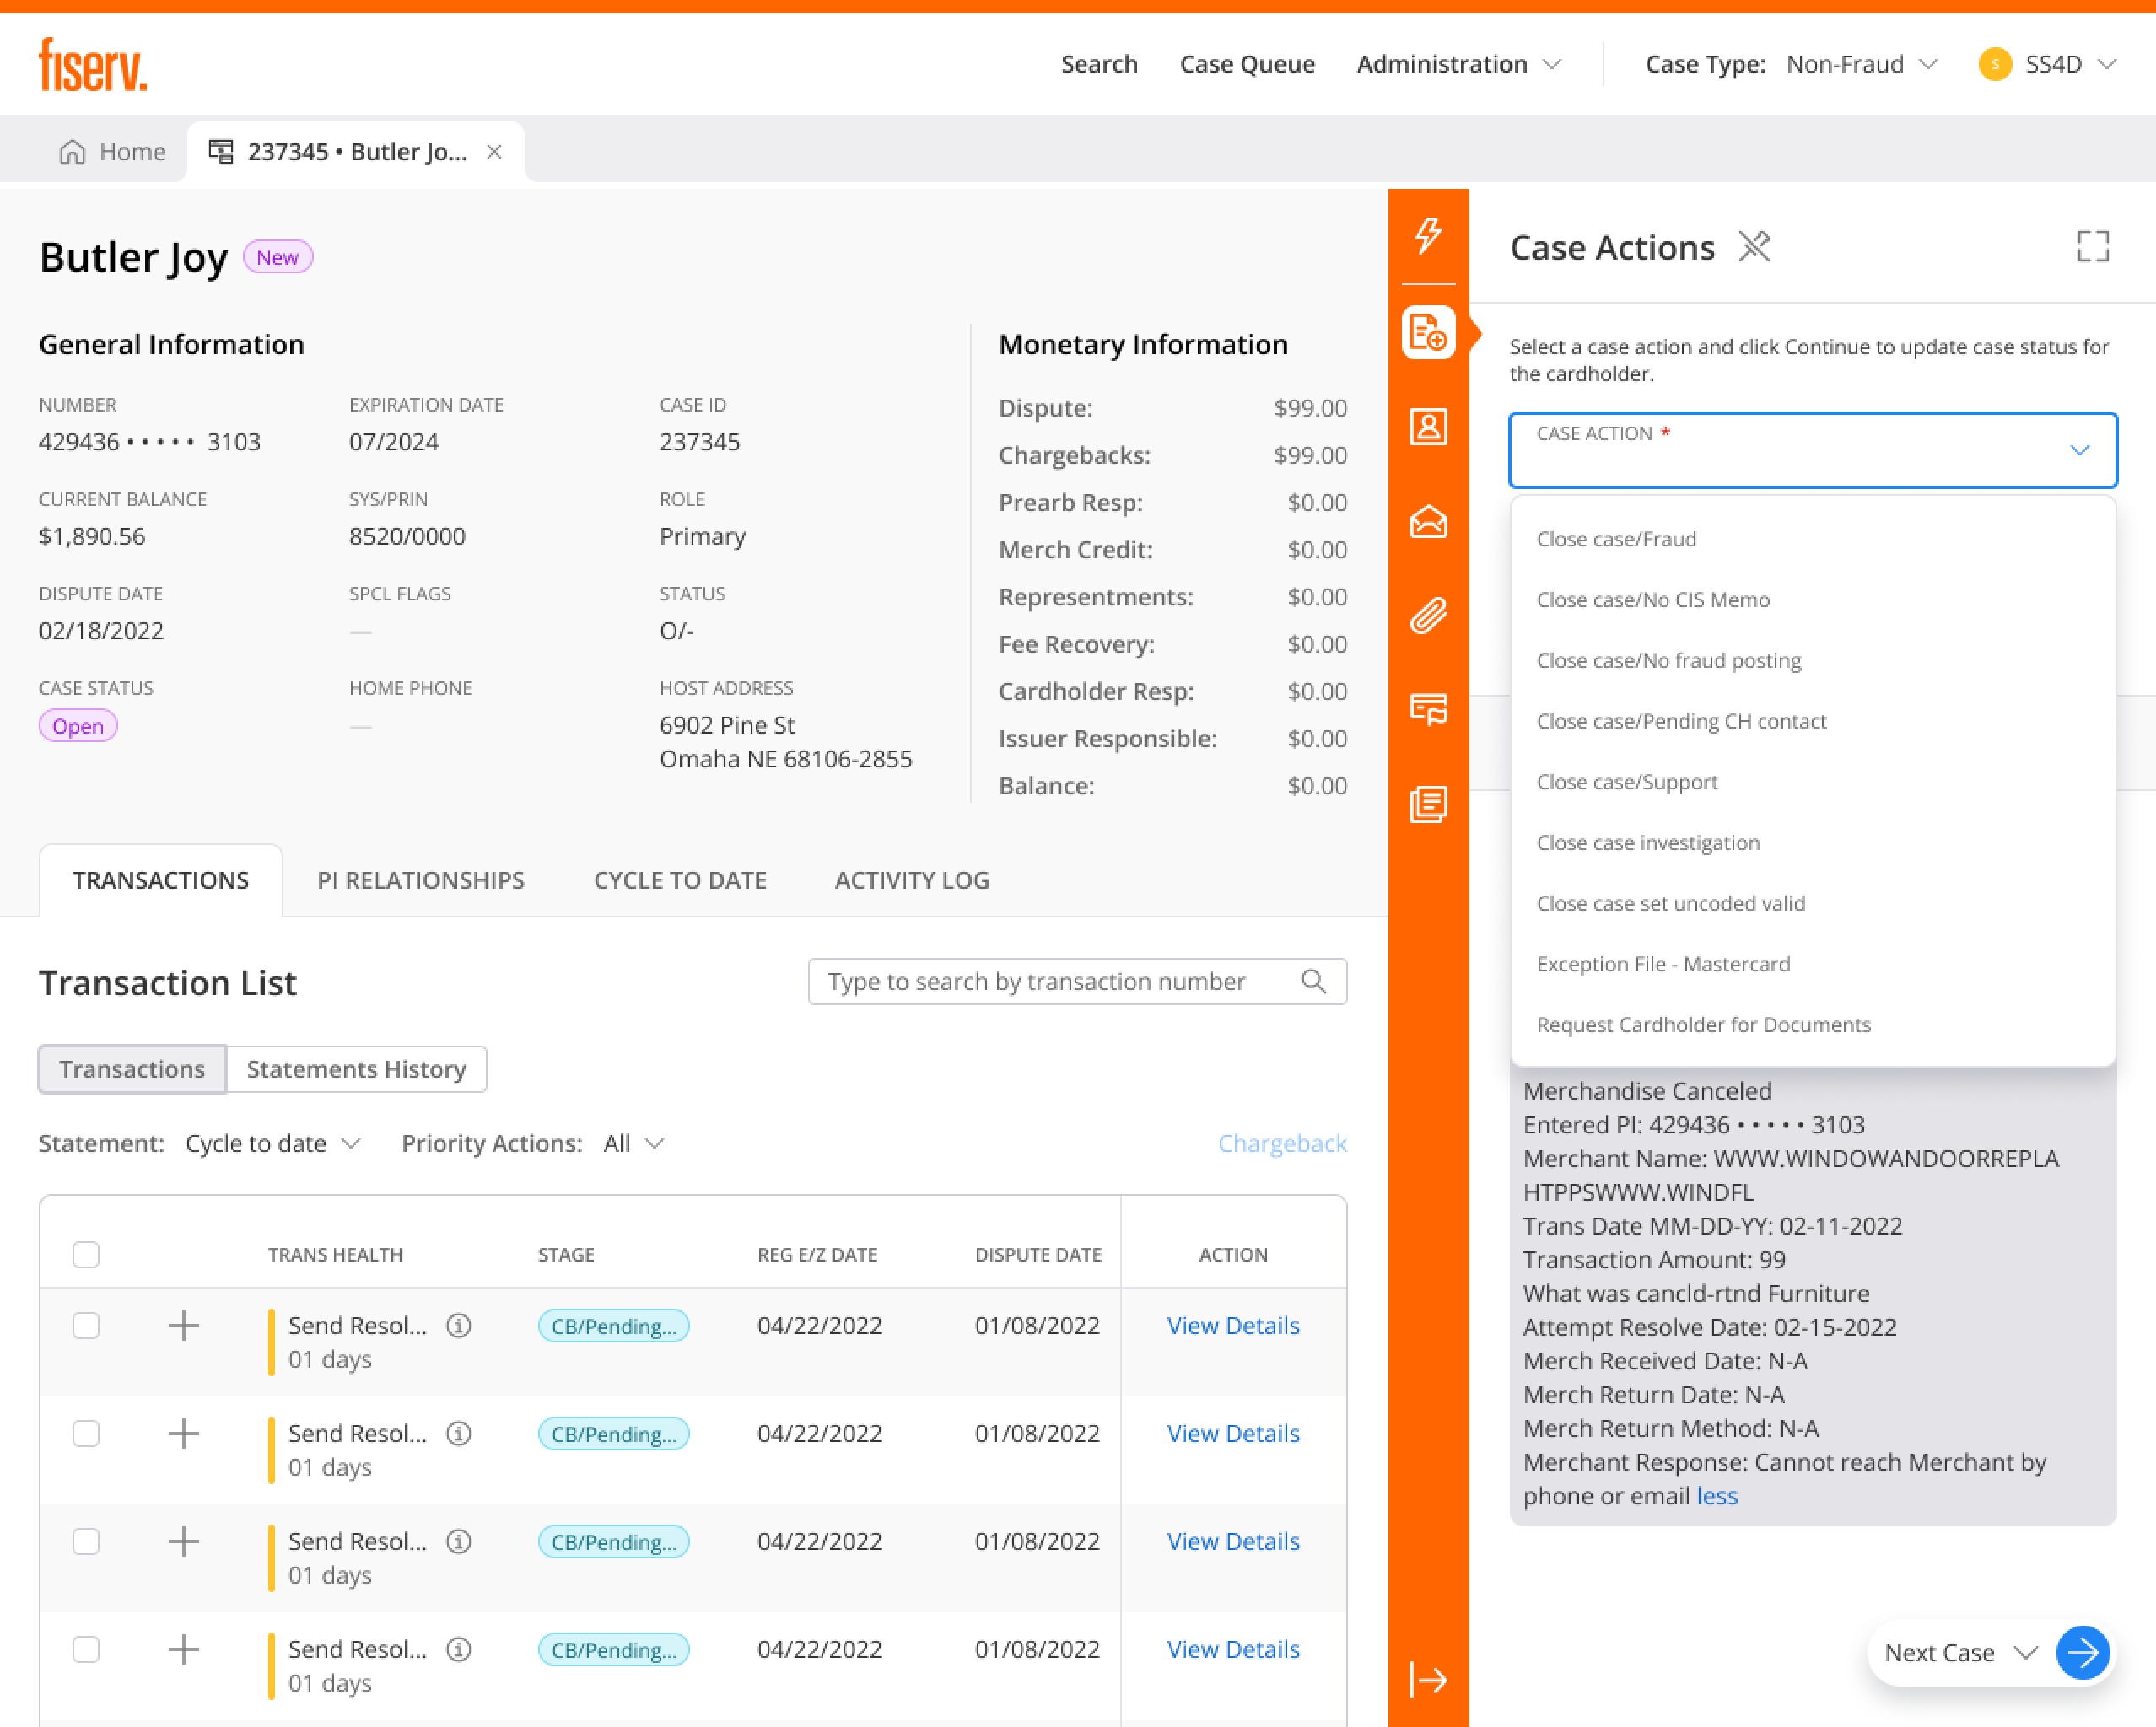The width and height of the screenshot is (2156, 1727).
Task: Click the Chargeback link
Action: coord(1282,1143)
